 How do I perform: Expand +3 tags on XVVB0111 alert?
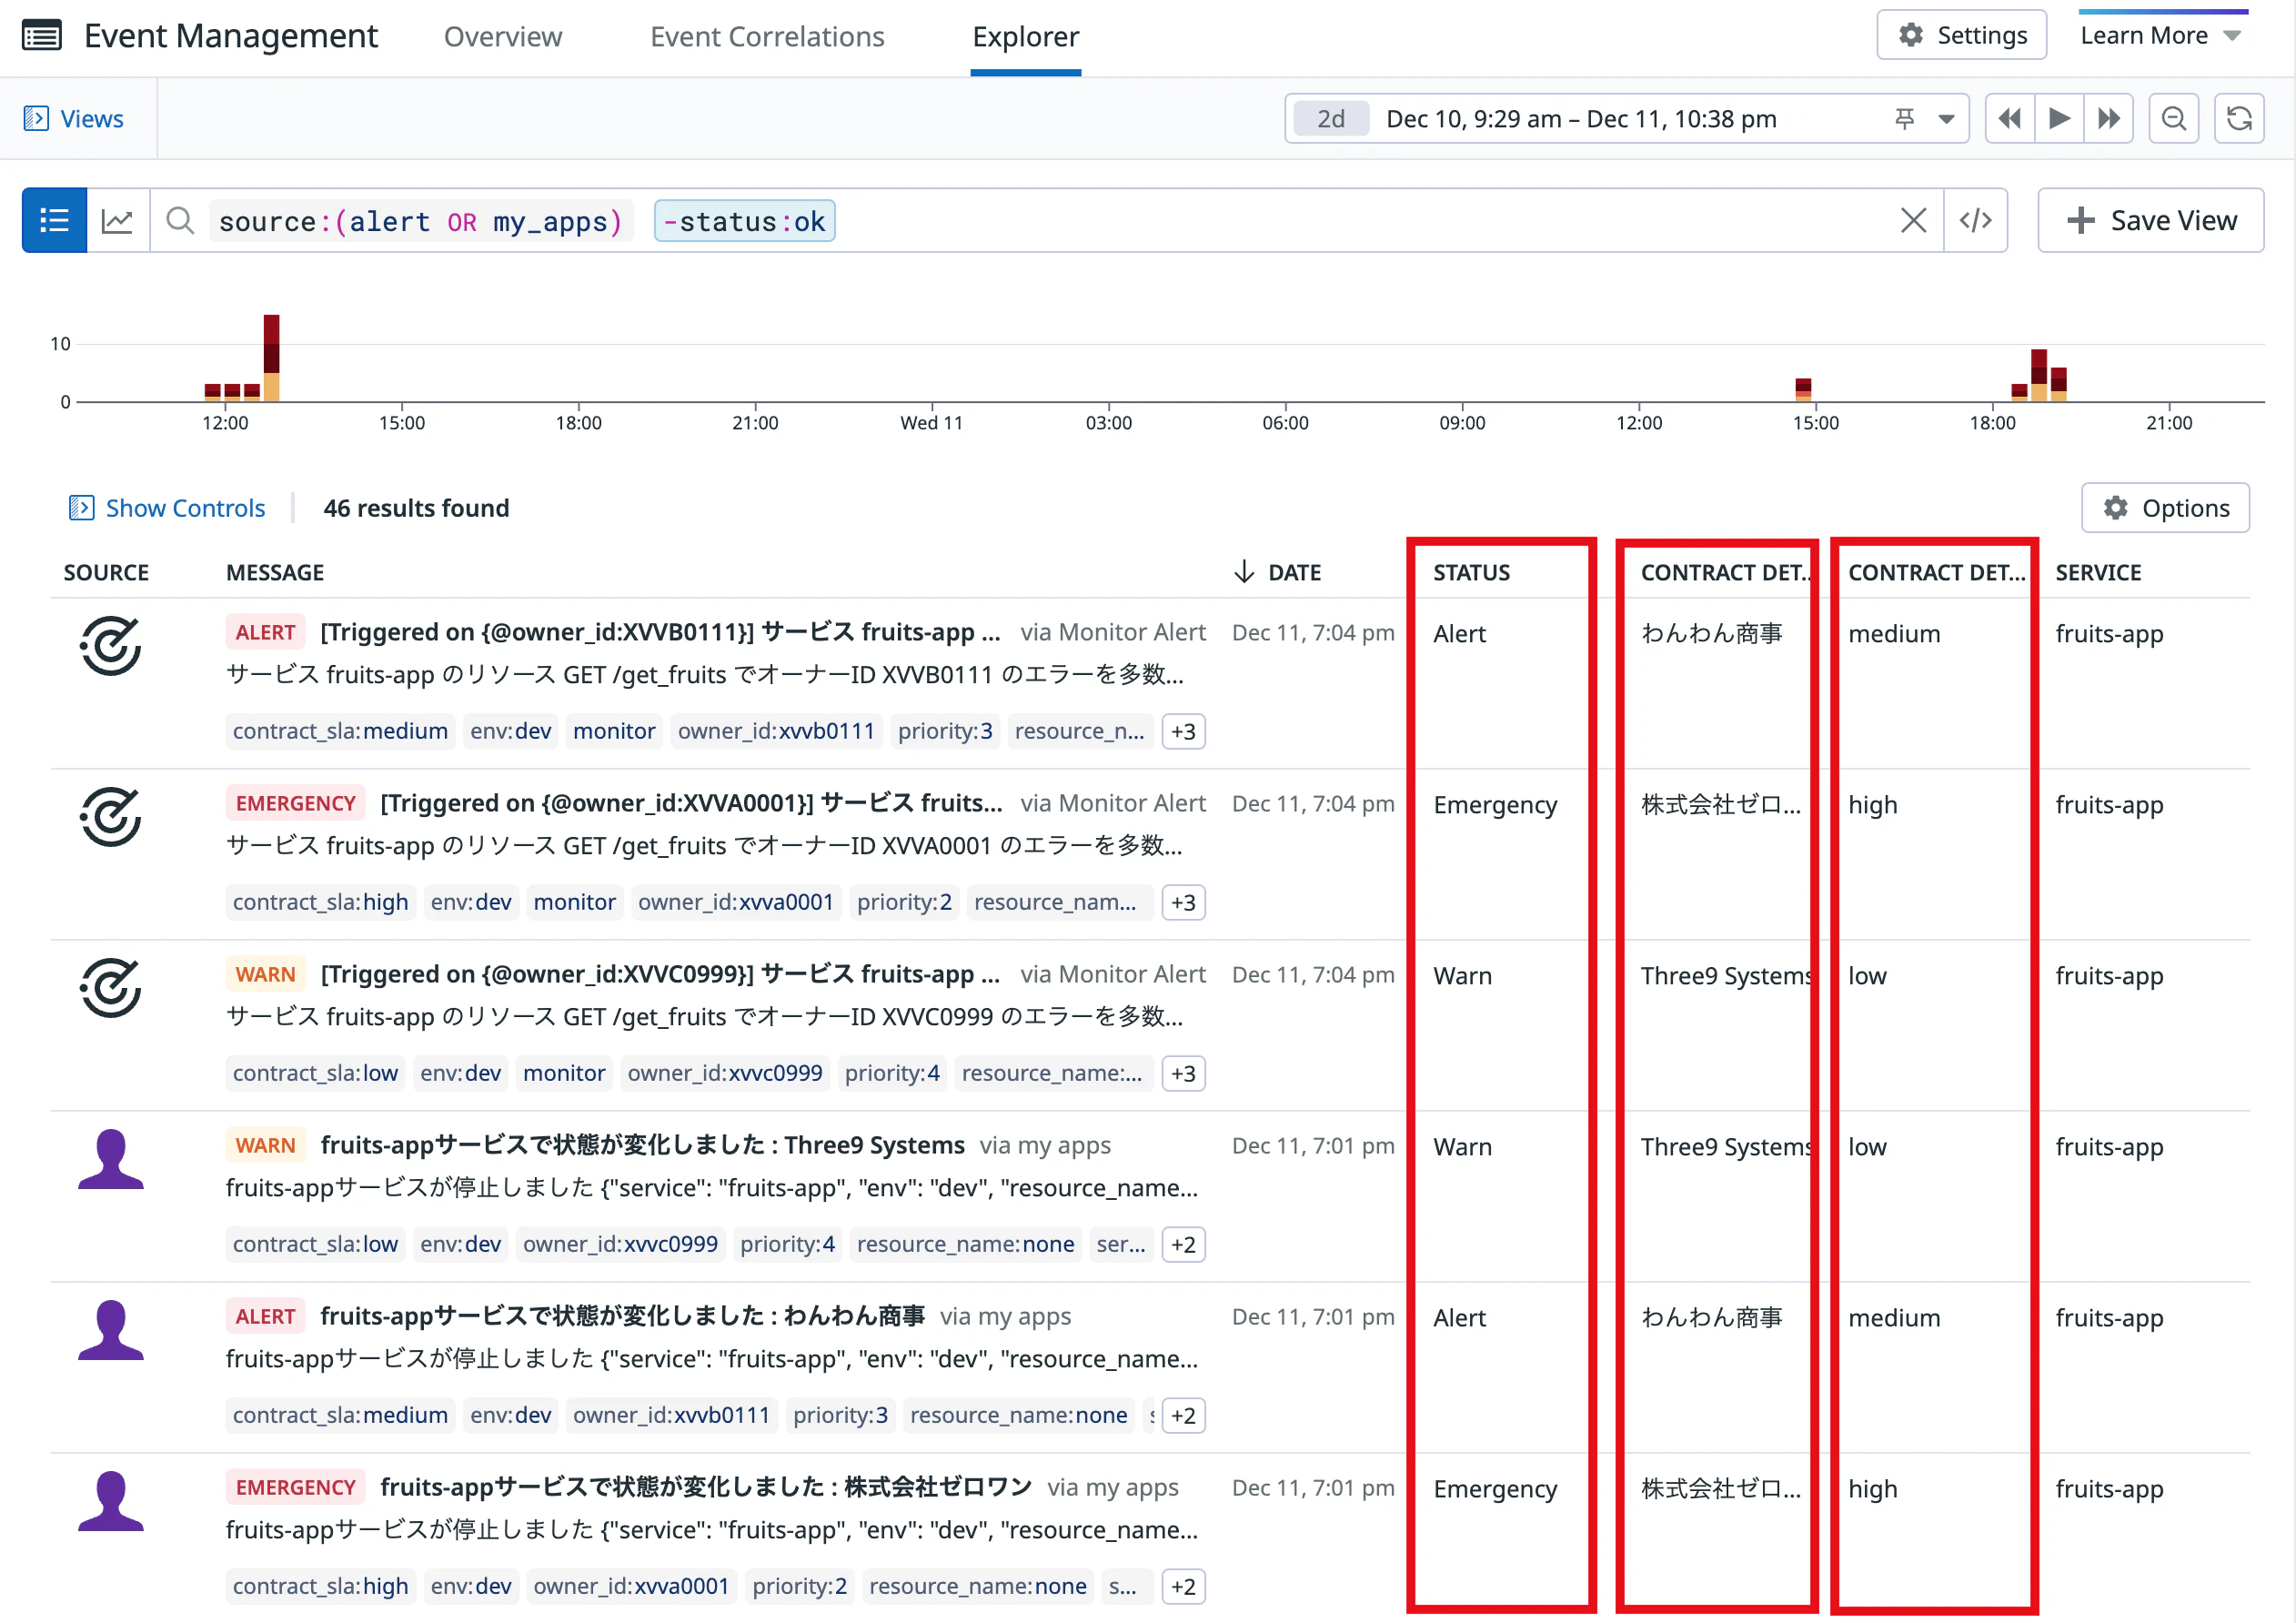(1183, 731)
